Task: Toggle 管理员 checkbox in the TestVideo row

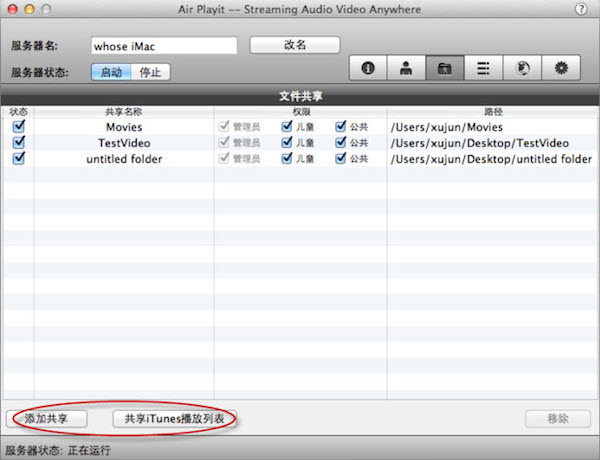Action: coord(224,142)
